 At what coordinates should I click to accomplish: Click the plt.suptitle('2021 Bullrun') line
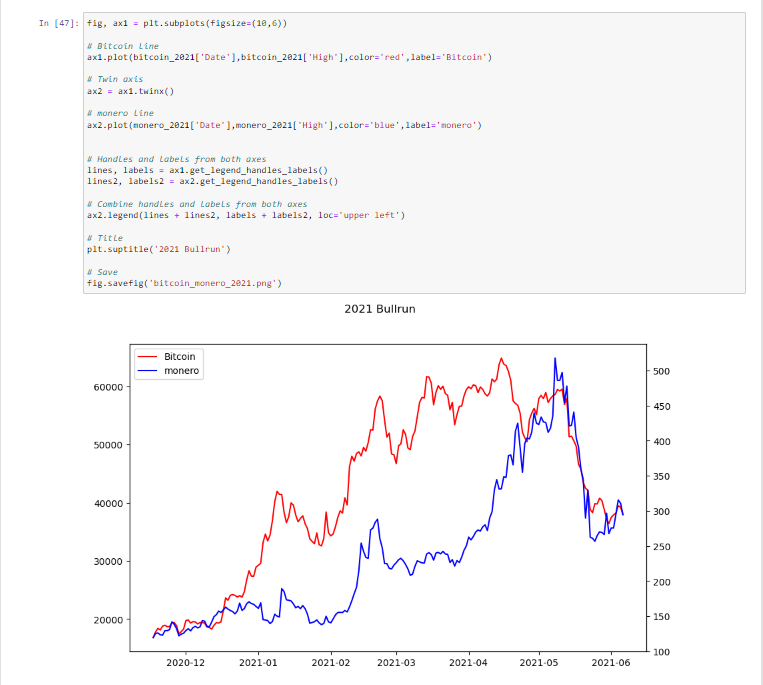point(159,249)
